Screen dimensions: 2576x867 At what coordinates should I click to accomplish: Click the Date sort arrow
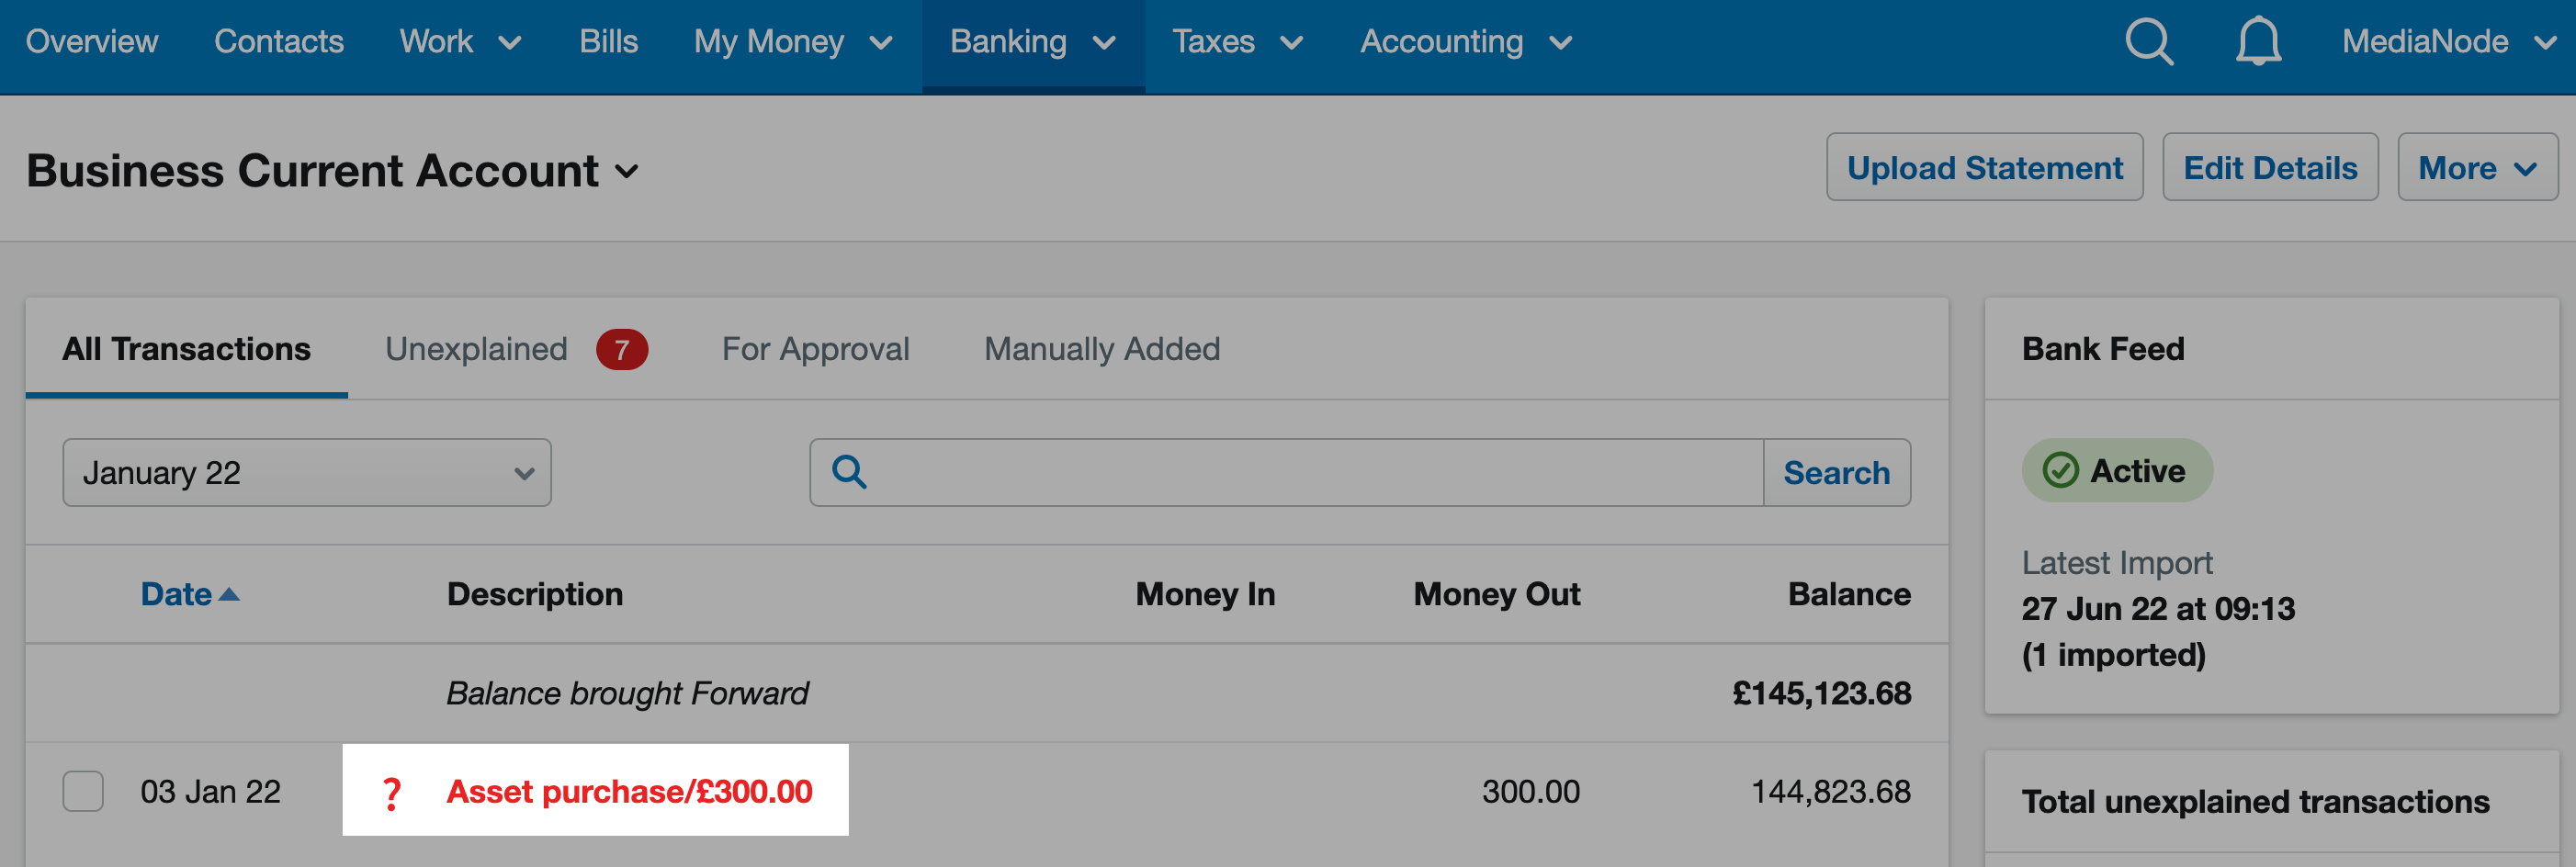click(x=229, y=594)
